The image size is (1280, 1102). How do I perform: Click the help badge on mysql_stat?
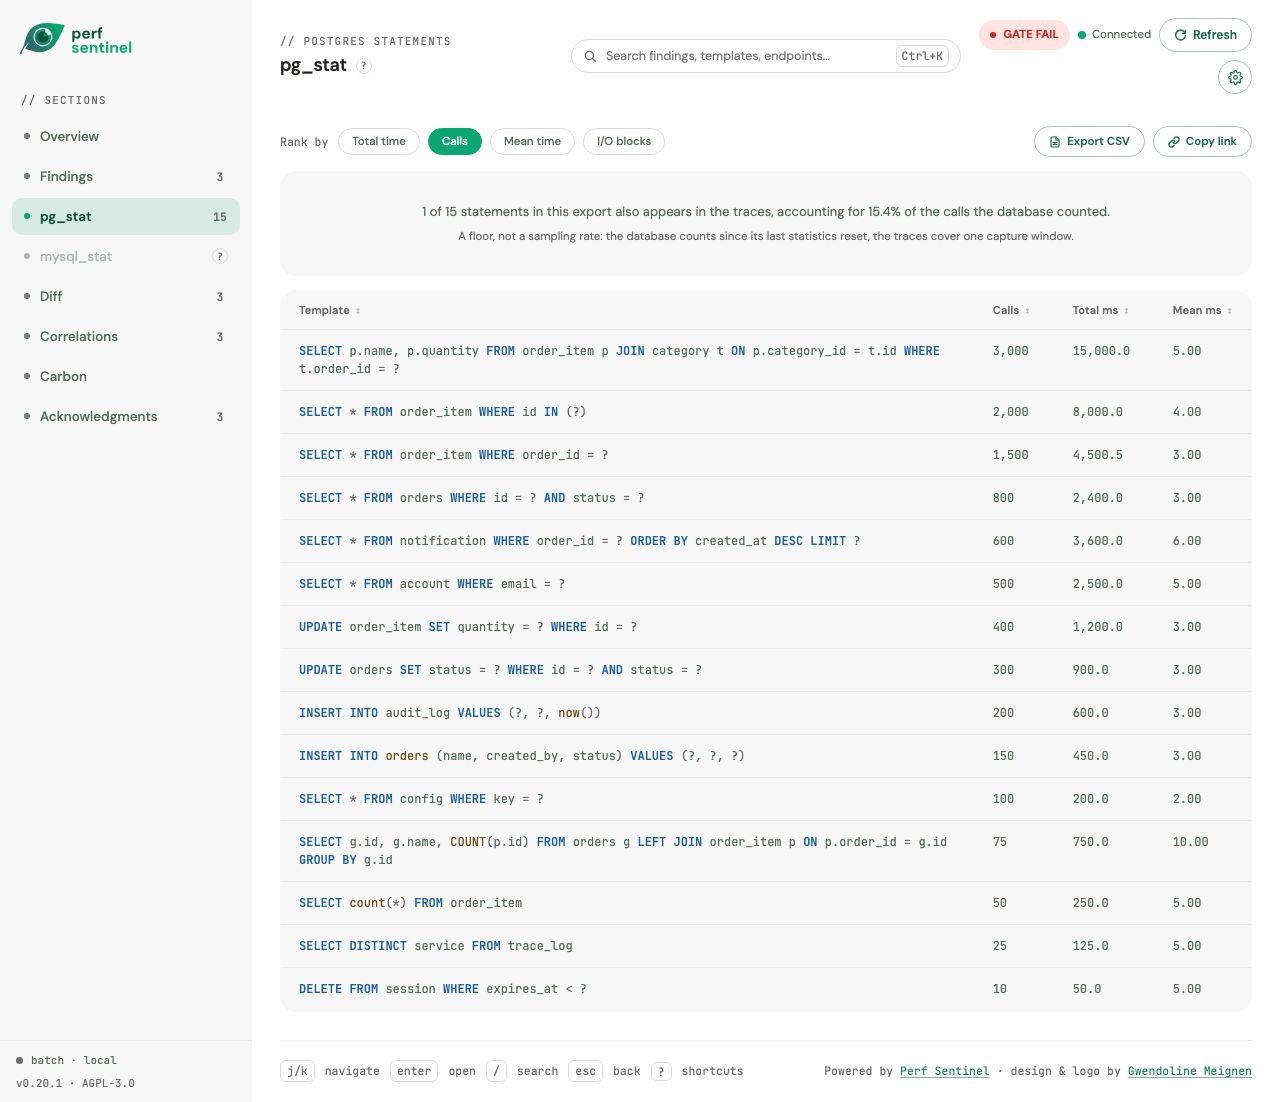coord(220,256)
